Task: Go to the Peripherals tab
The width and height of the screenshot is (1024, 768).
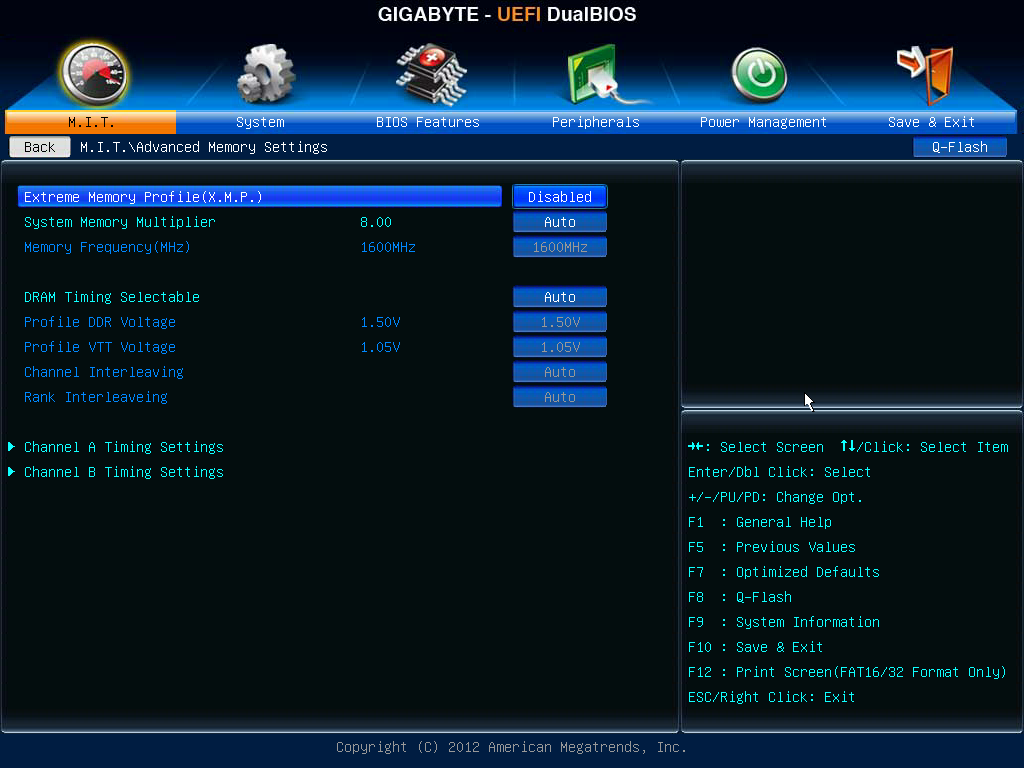Action: [596, 122]
